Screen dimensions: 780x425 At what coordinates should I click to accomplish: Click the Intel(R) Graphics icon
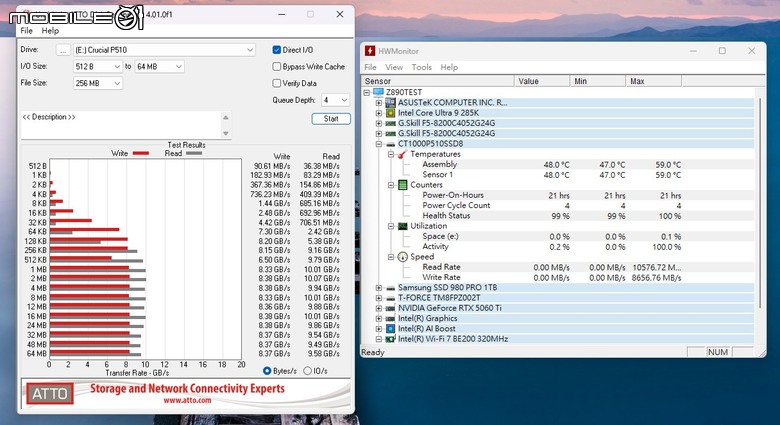coord(390,319)
